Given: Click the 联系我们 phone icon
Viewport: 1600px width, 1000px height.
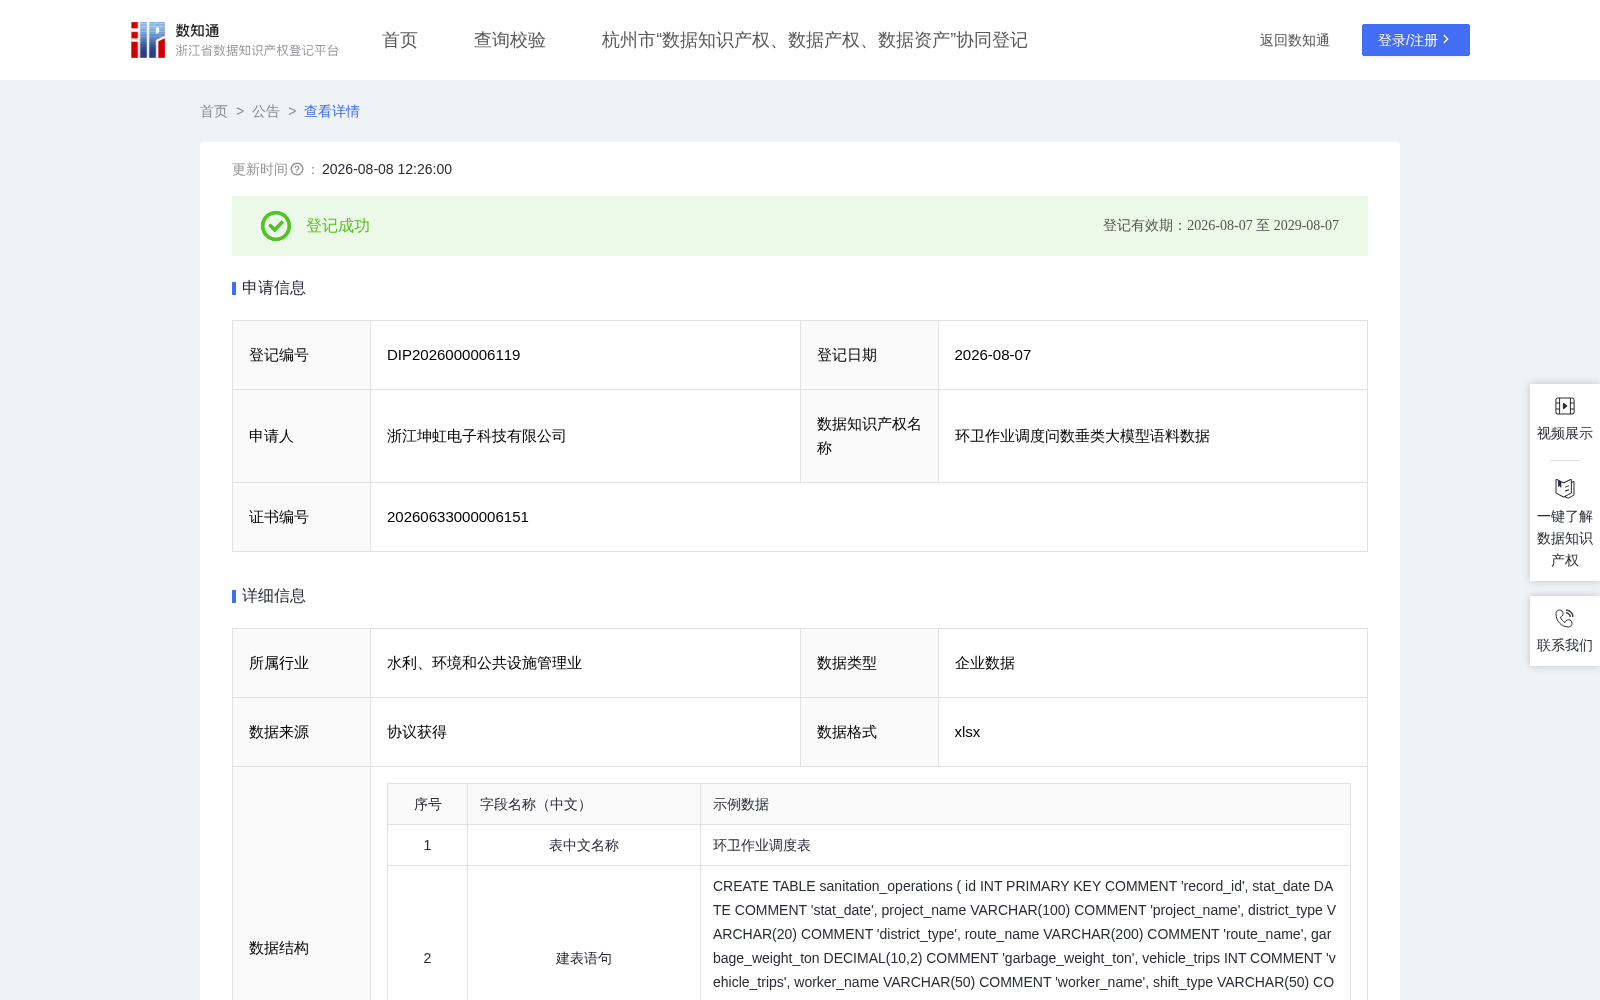Looking at the screenshot, I should pos(1565,618).
